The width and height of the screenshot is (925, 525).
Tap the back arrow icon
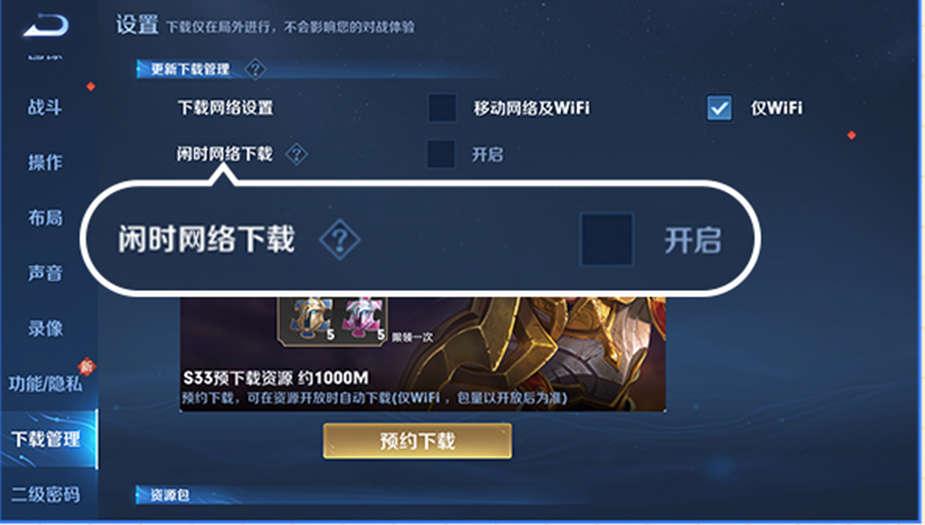click(x=46, y=25)
